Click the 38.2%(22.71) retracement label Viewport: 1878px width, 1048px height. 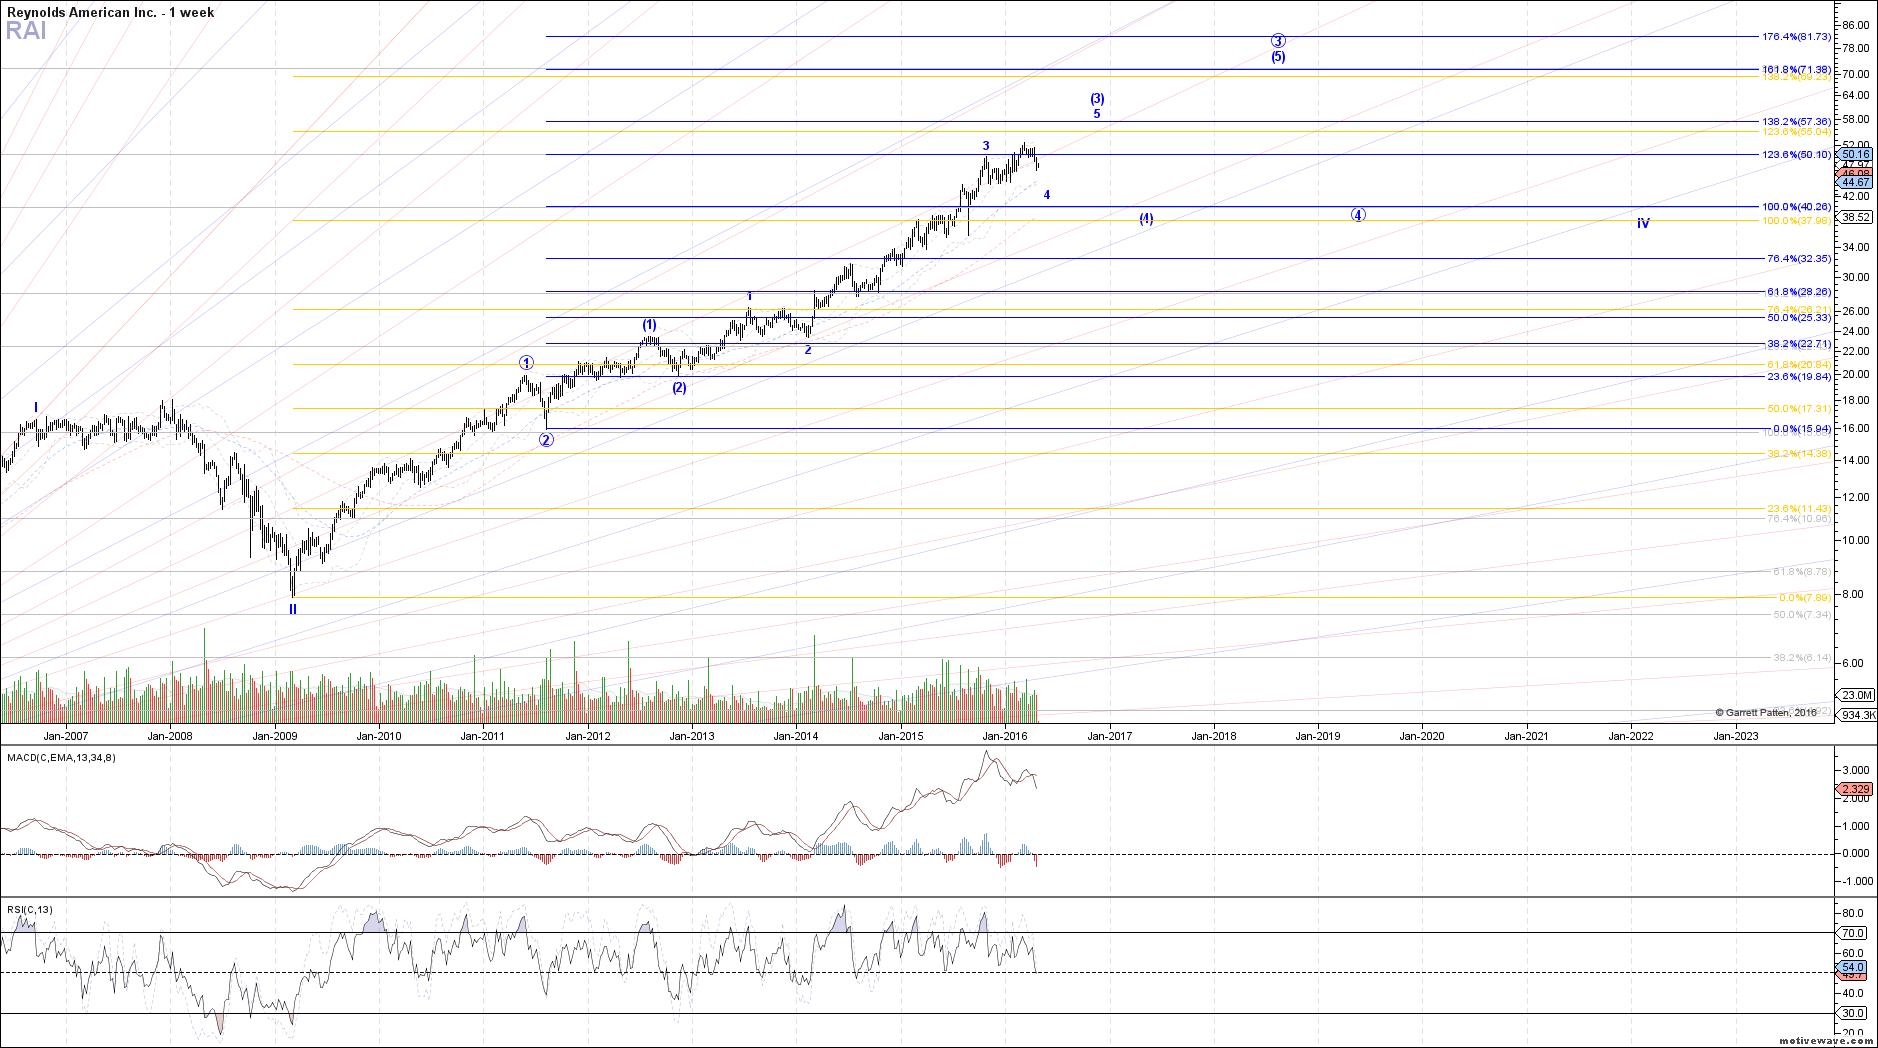1799,343
